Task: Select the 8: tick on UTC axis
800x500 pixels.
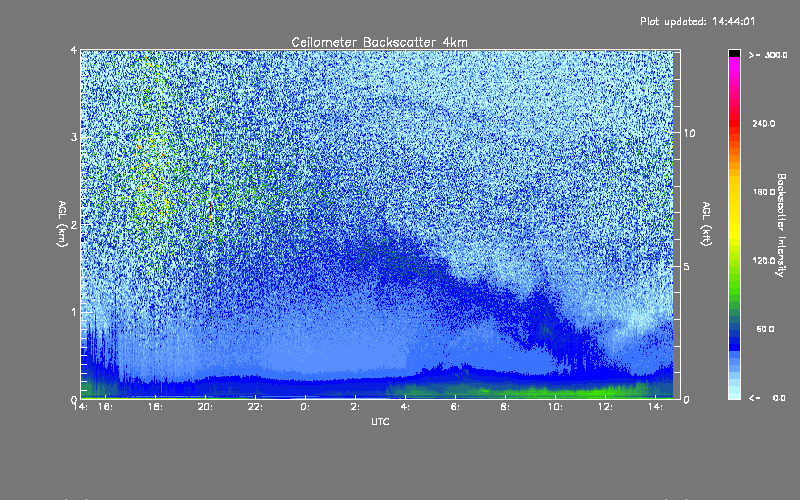Action: [505, 407]
